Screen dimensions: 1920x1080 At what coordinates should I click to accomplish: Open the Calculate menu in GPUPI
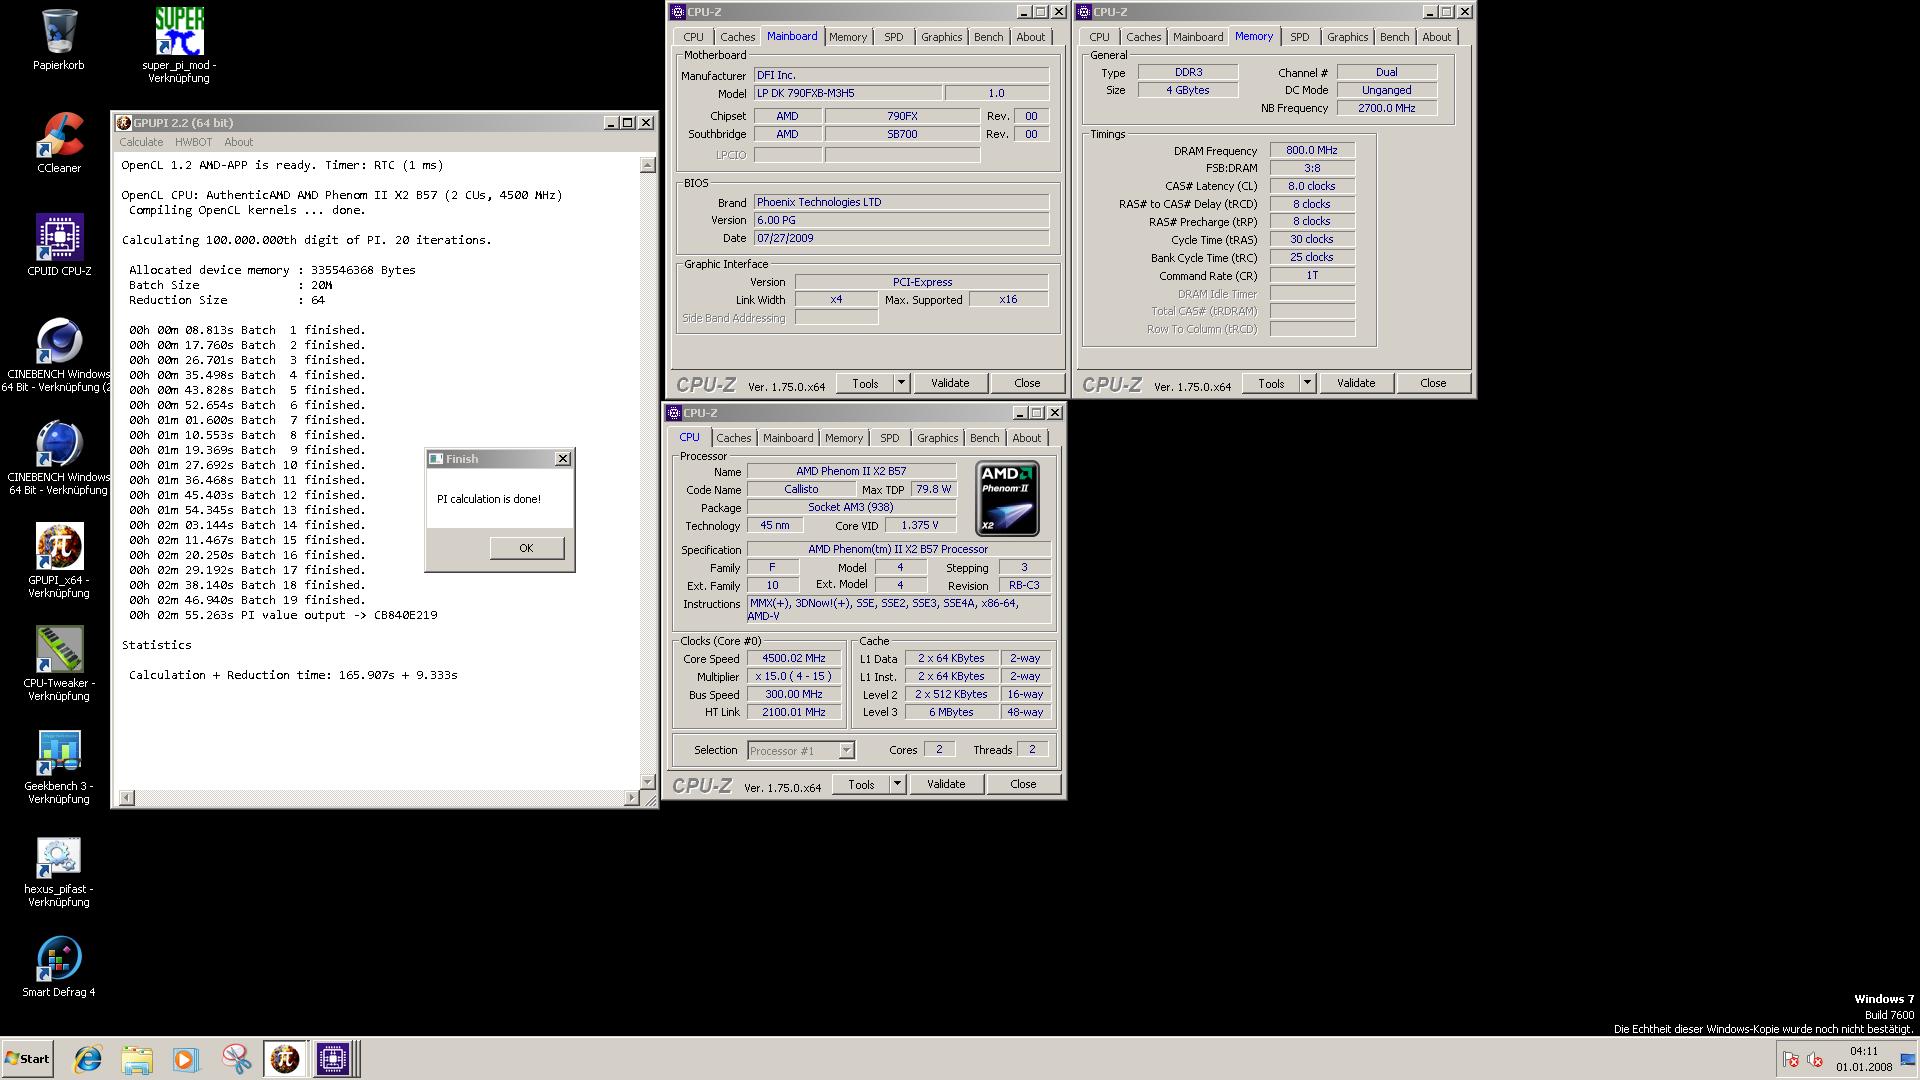pyautogui.click(x=141, y=142)
